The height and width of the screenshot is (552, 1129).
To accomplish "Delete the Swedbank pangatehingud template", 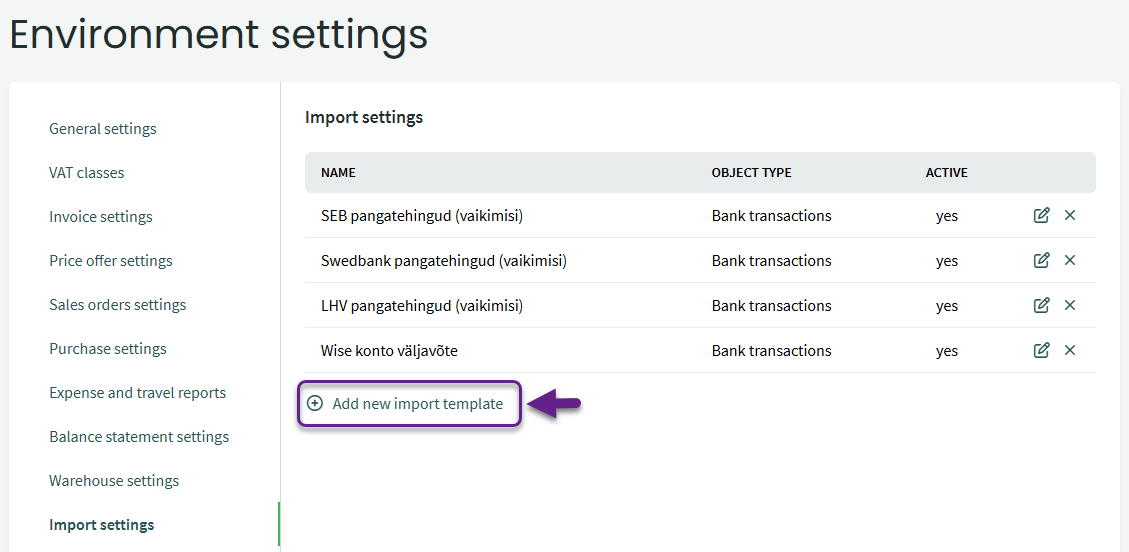I will (1070, 260).
